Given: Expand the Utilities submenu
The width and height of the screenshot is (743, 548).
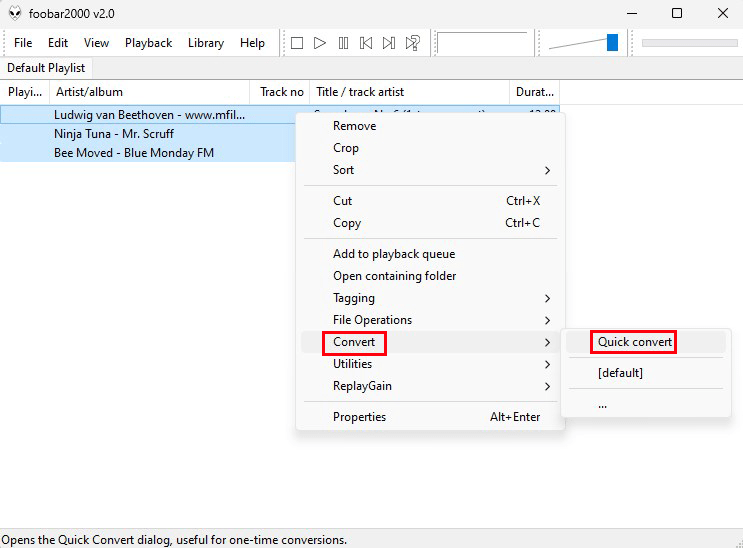Looking at the screenshot, I should [x=430, y=364].
